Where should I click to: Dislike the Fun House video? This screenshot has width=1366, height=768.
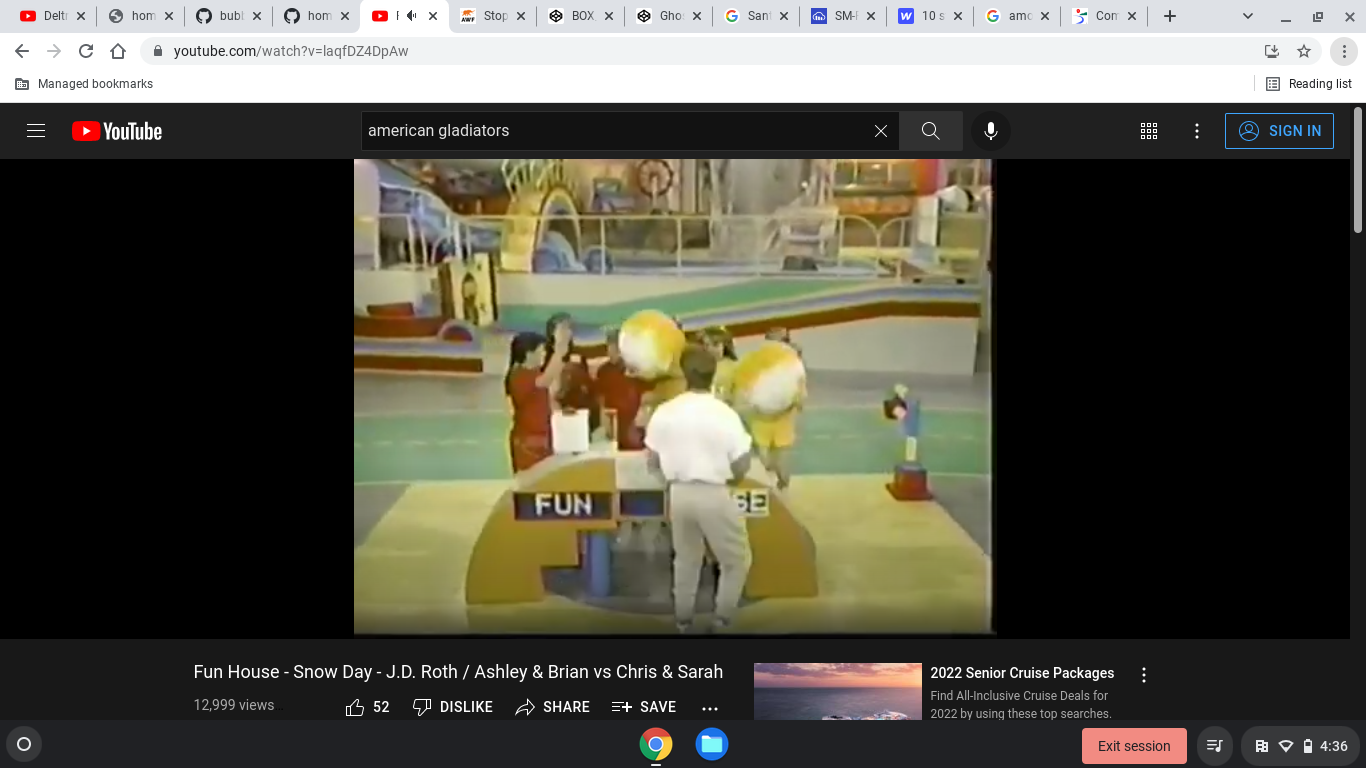452,707
